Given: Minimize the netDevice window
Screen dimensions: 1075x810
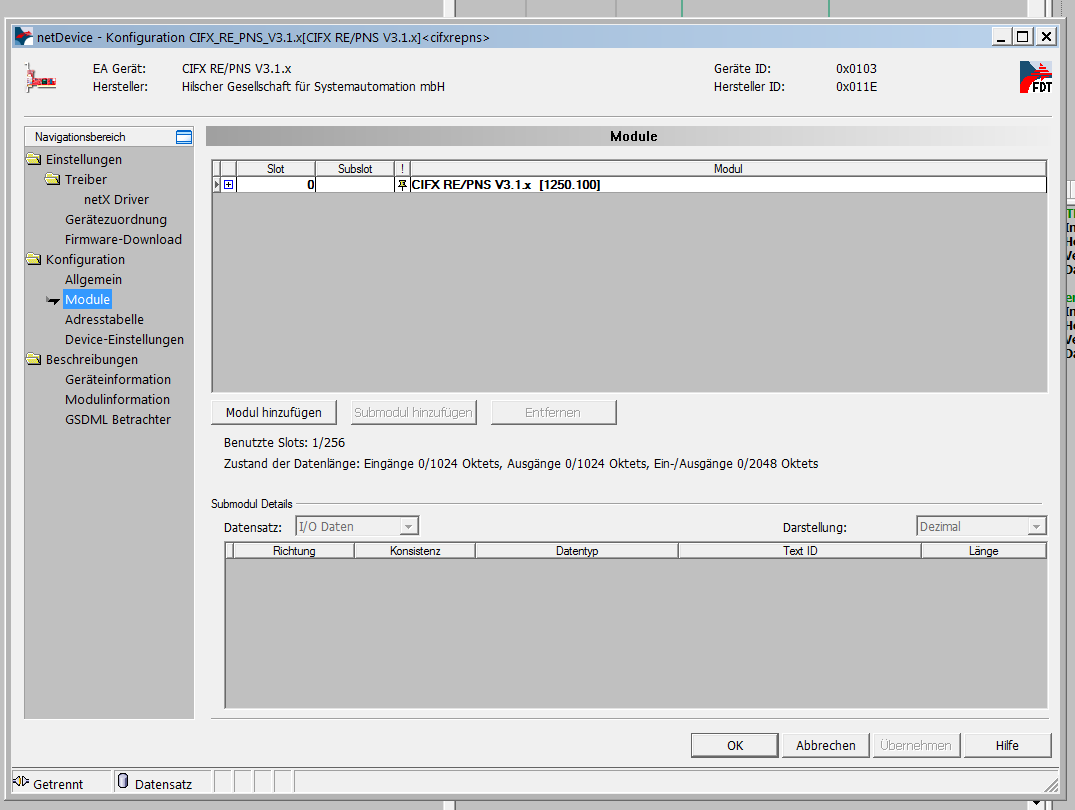Looking at the screenshot, I should pos(1001,36).
